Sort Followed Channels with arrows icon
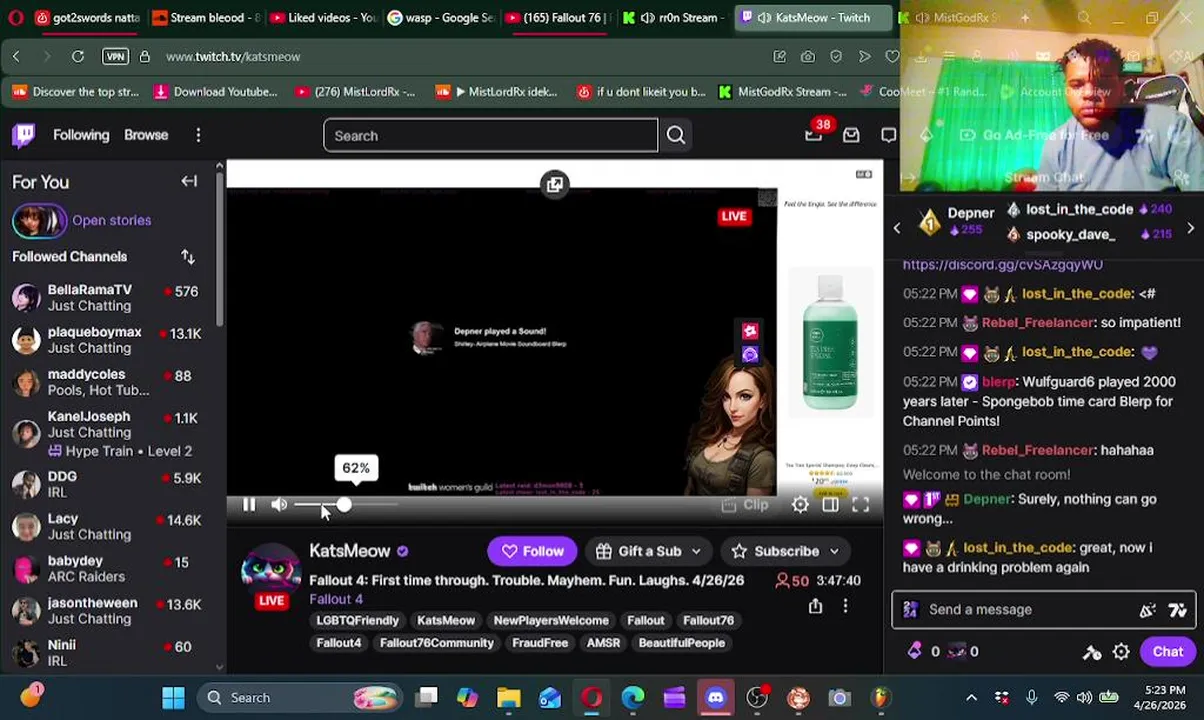1204x720 pixels. [188, 257]
